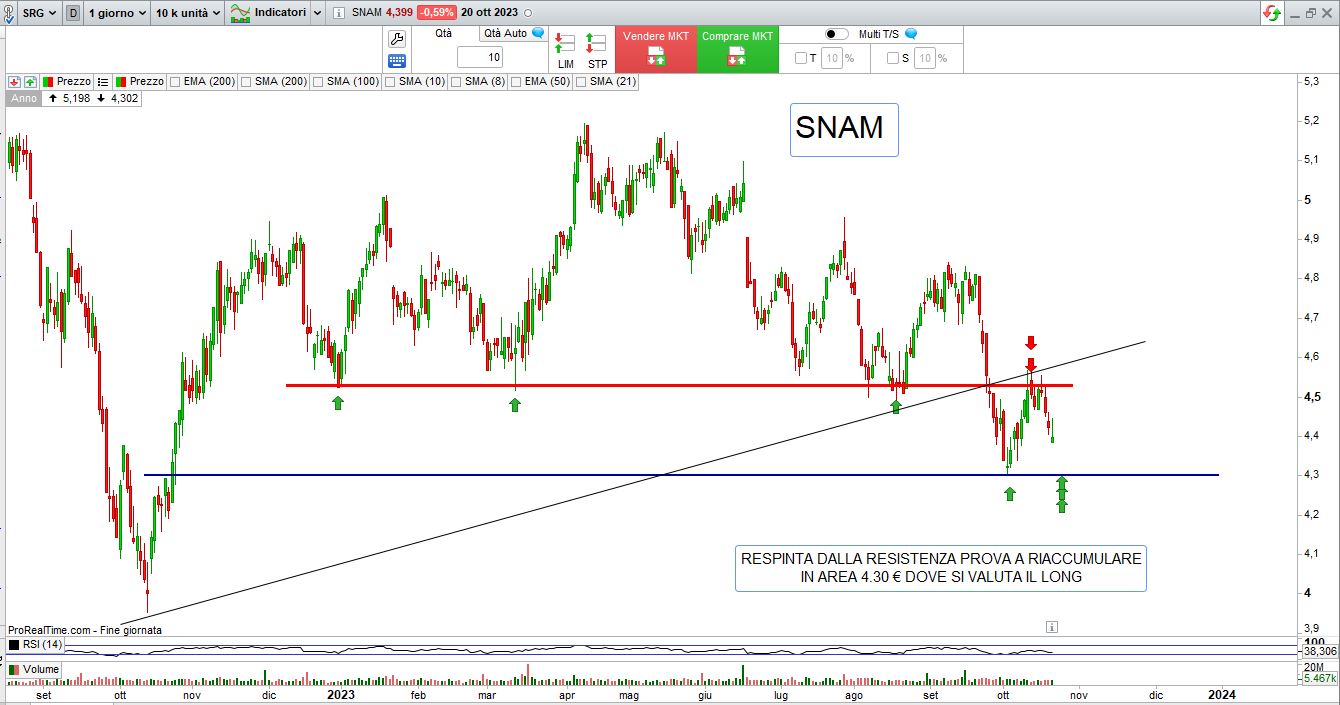Click the 2024 label on time axis
Viewport: 1340px width, 705px height.
click(x=1221, y=693)
